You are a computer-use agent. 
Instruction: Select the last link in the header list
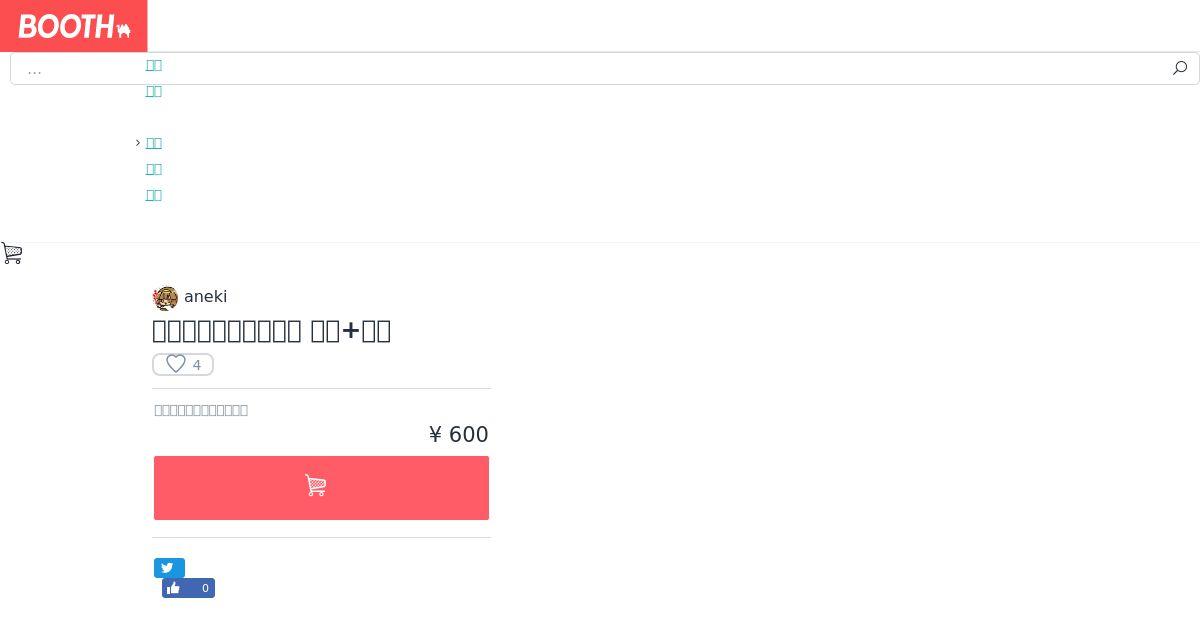coord(154,195)
